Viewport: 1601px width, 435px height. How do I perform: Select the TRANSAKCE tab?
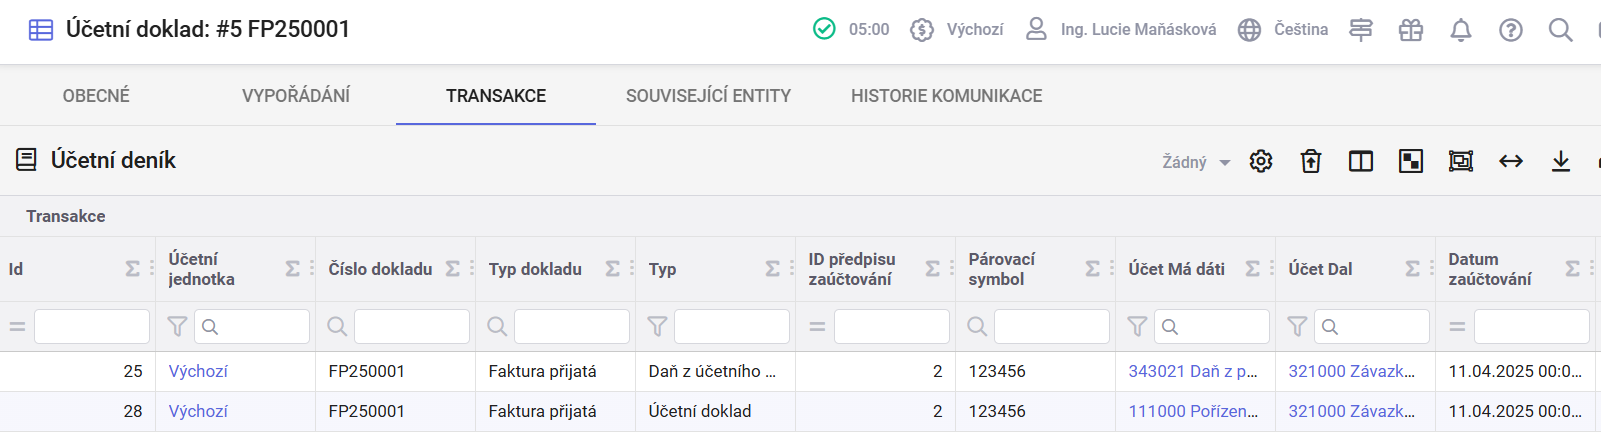(x=496, y=96)
